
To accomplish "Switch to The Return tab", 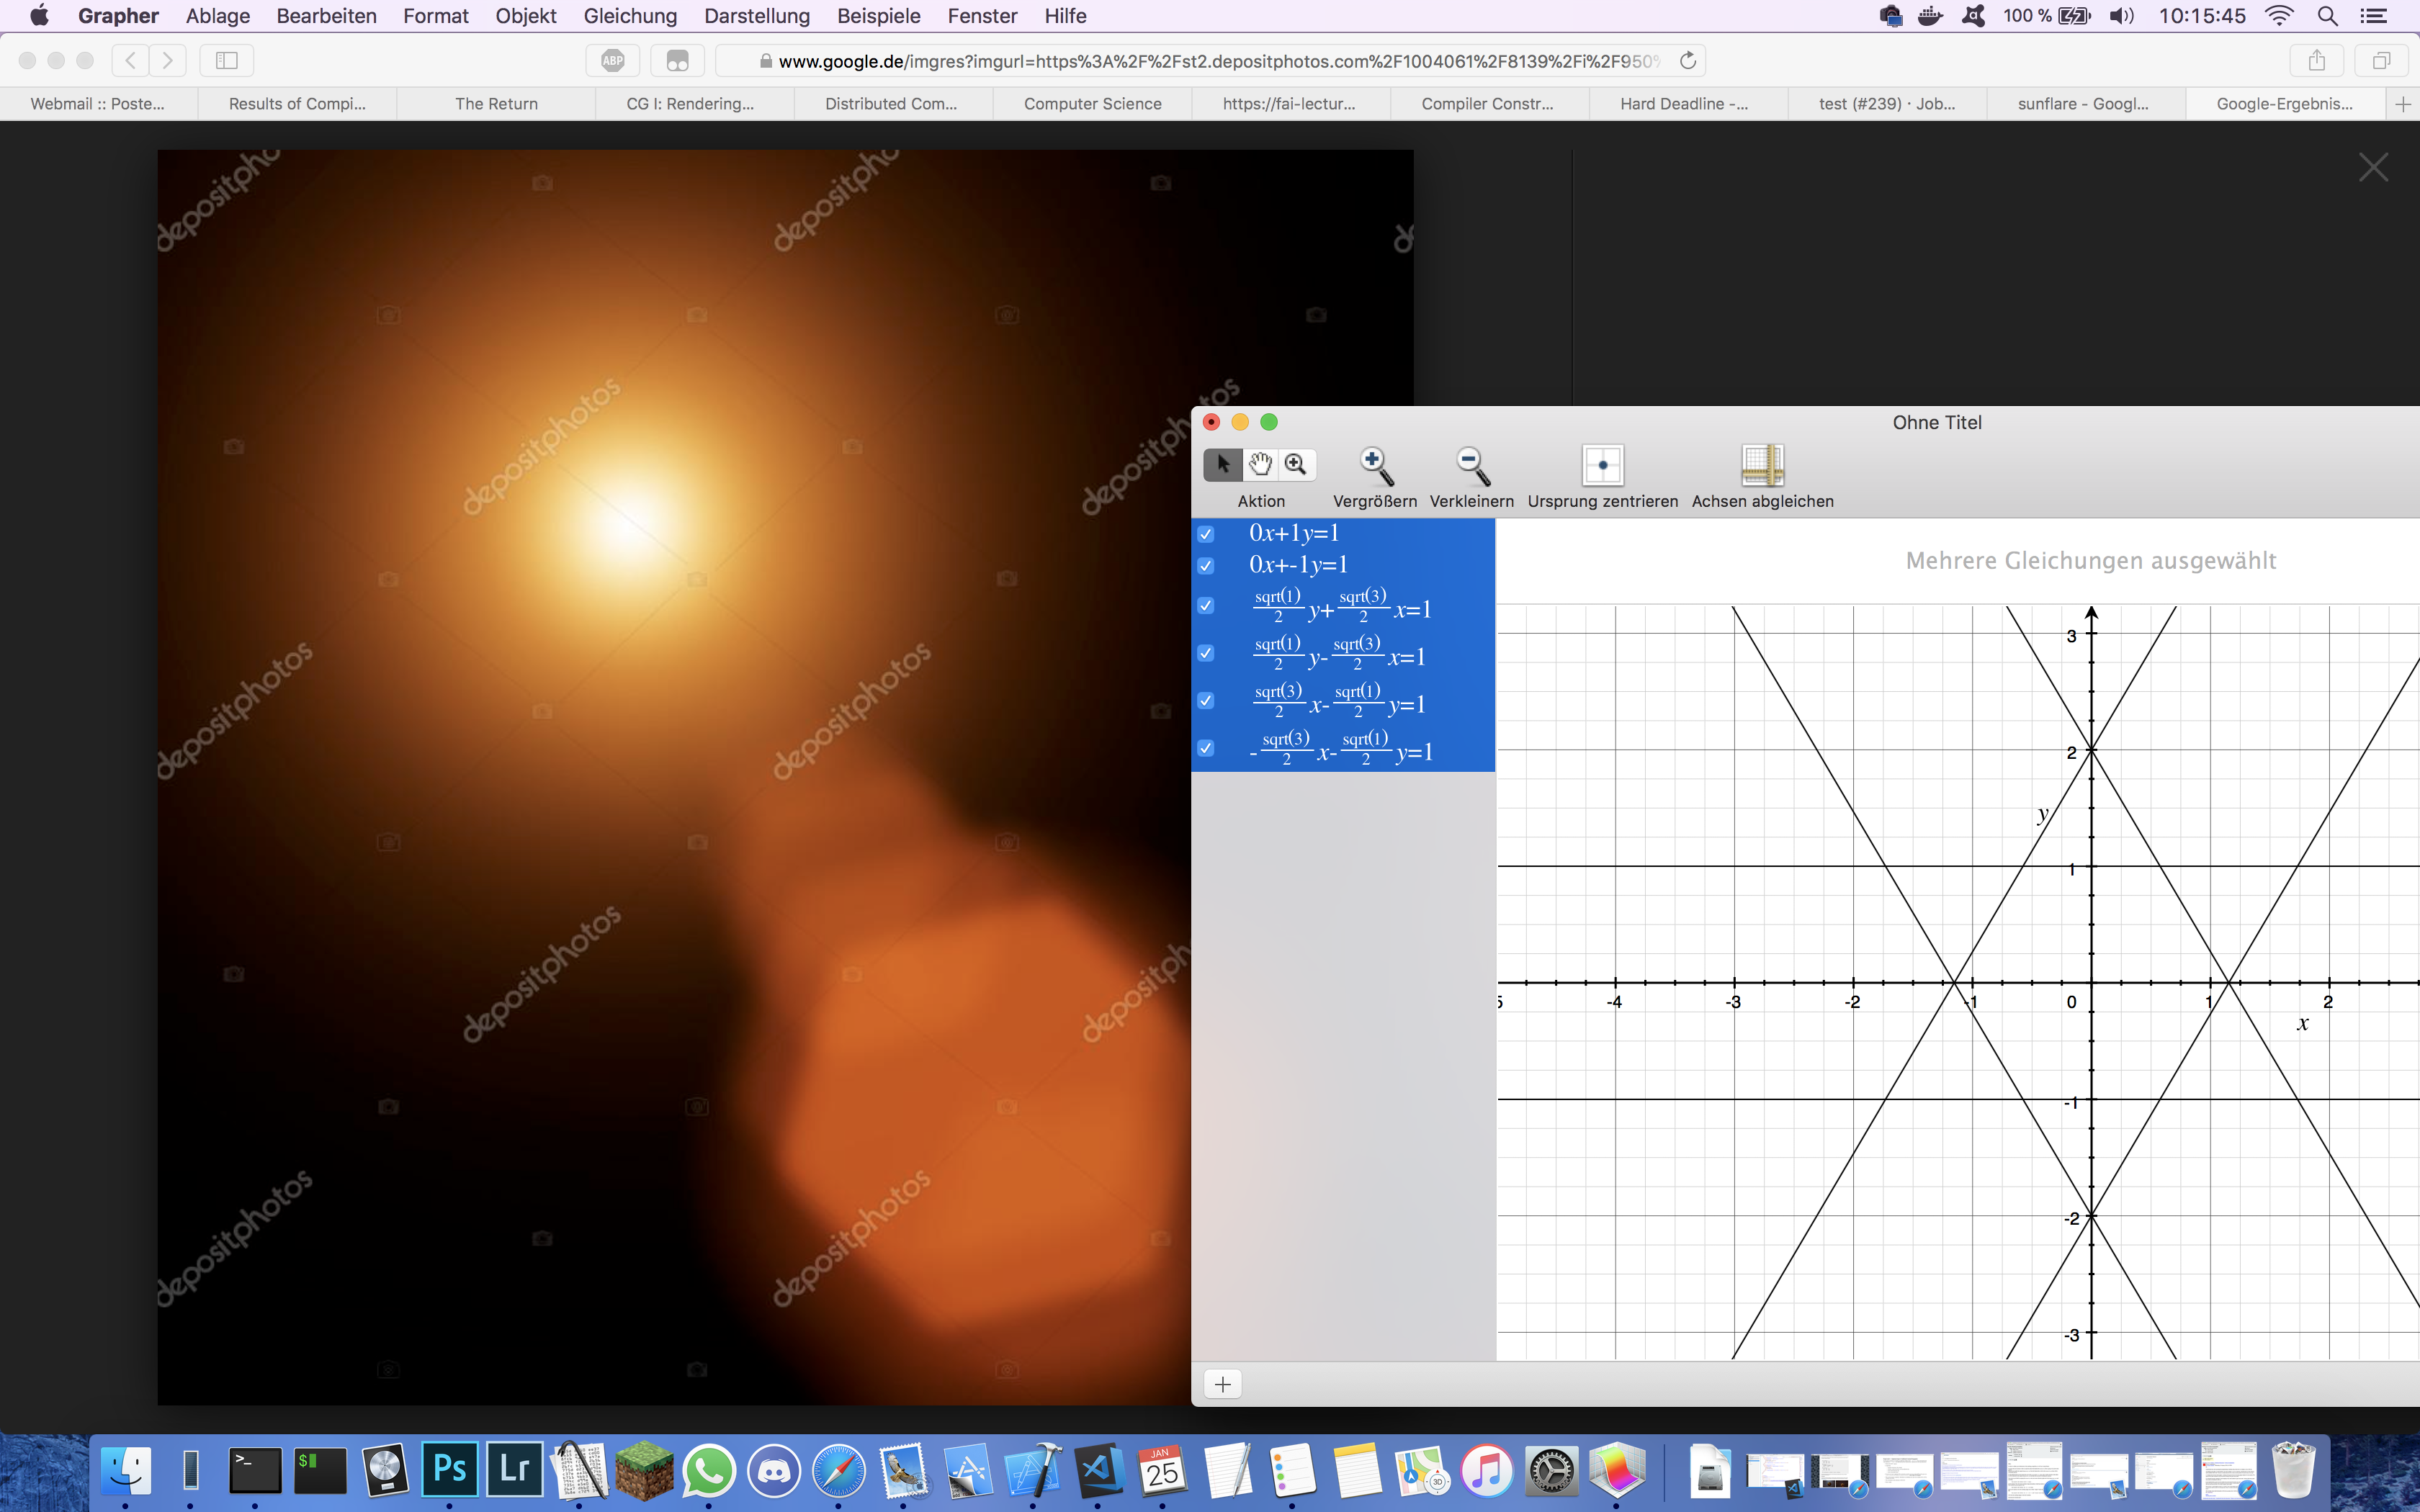I will 496,104.
